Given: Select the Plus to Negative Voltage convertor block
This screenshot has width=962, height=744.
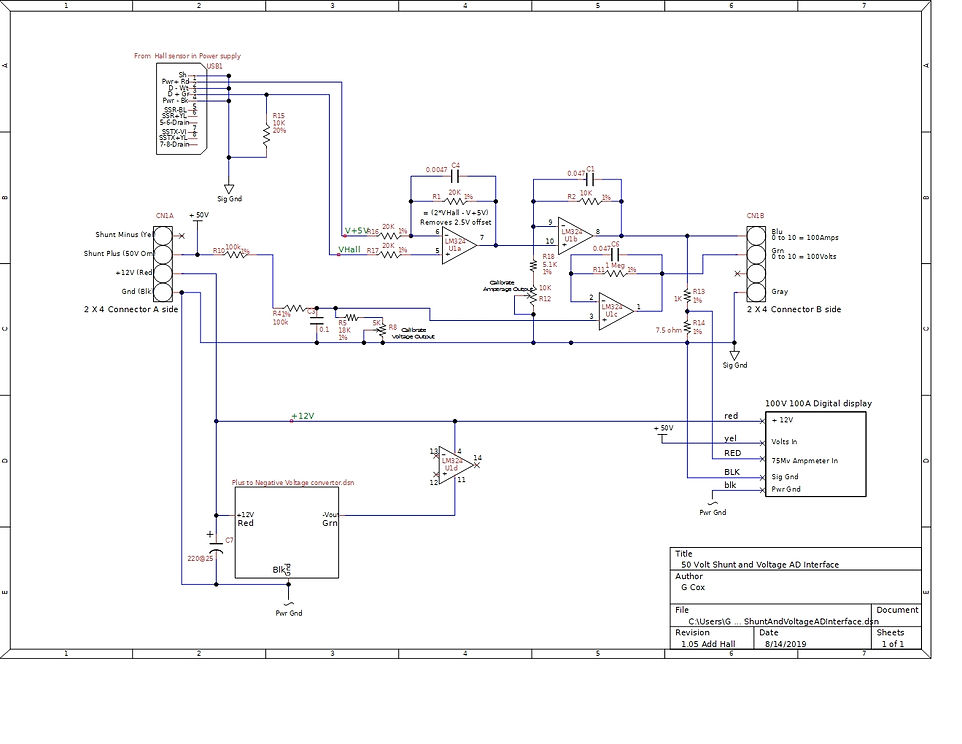Looking at the screenshot, I should (287, 532).
